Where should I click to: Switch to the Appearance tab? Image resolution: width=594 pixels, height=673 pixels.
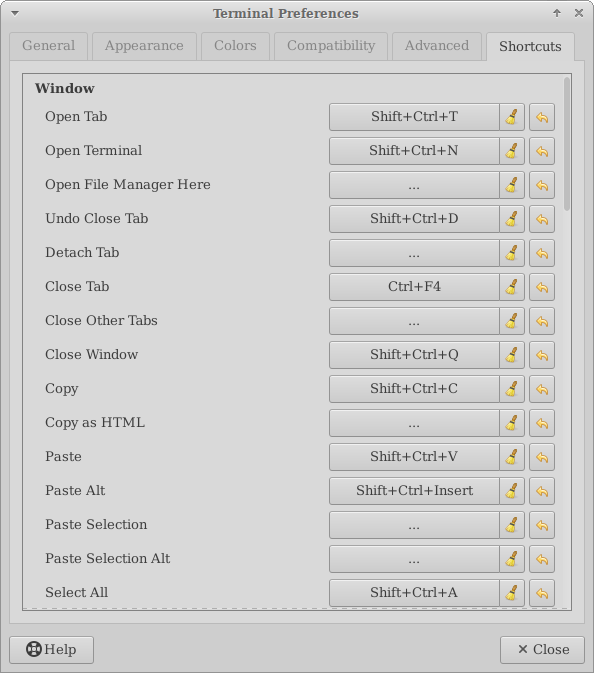point(144,46)
